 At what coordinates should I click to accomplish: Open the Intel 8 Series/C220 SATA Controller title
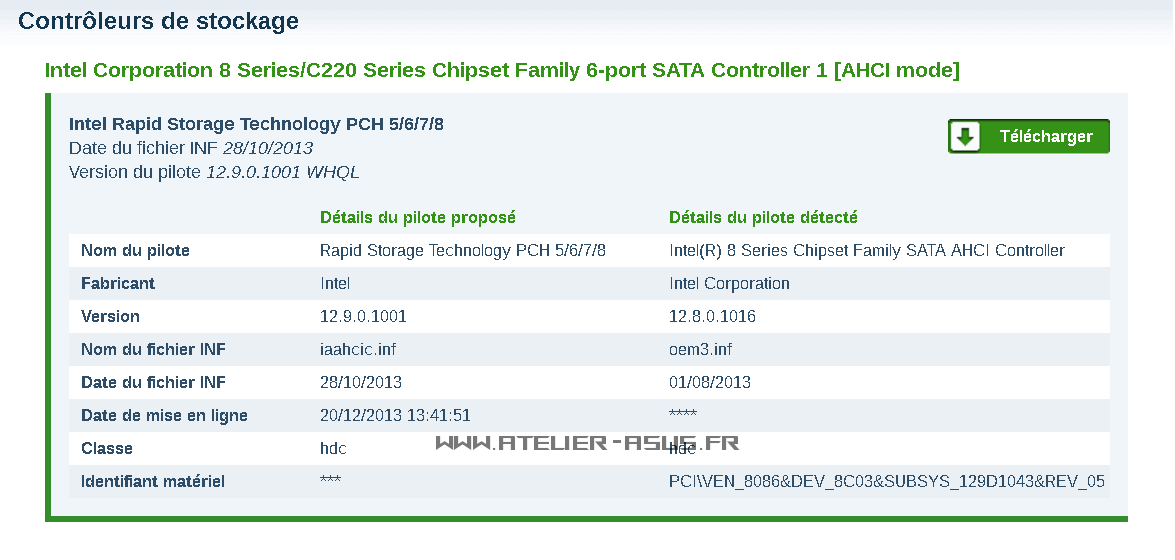pyautogui.click(x=502, y=70)
